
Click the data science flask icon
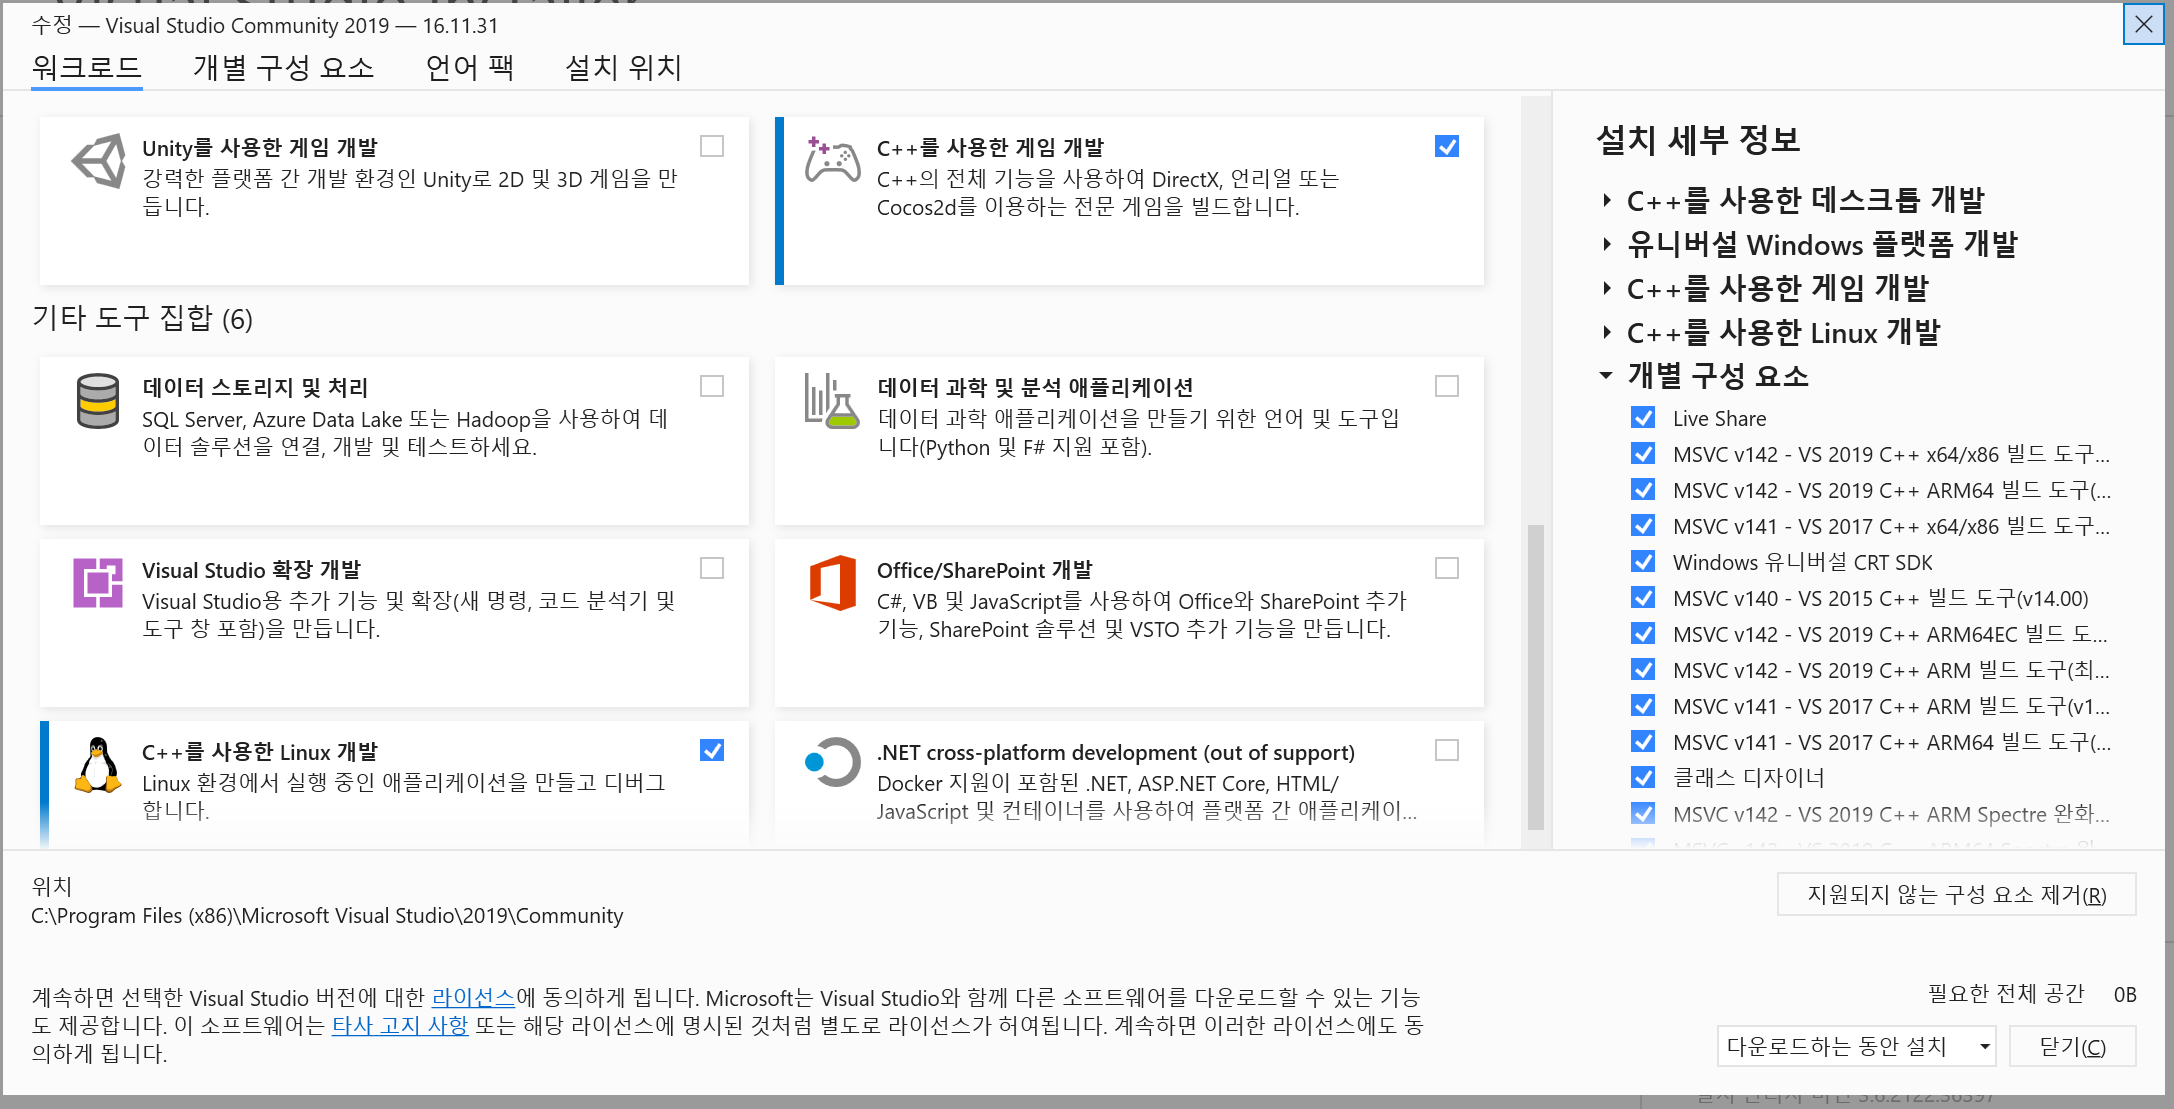point(832,401)
